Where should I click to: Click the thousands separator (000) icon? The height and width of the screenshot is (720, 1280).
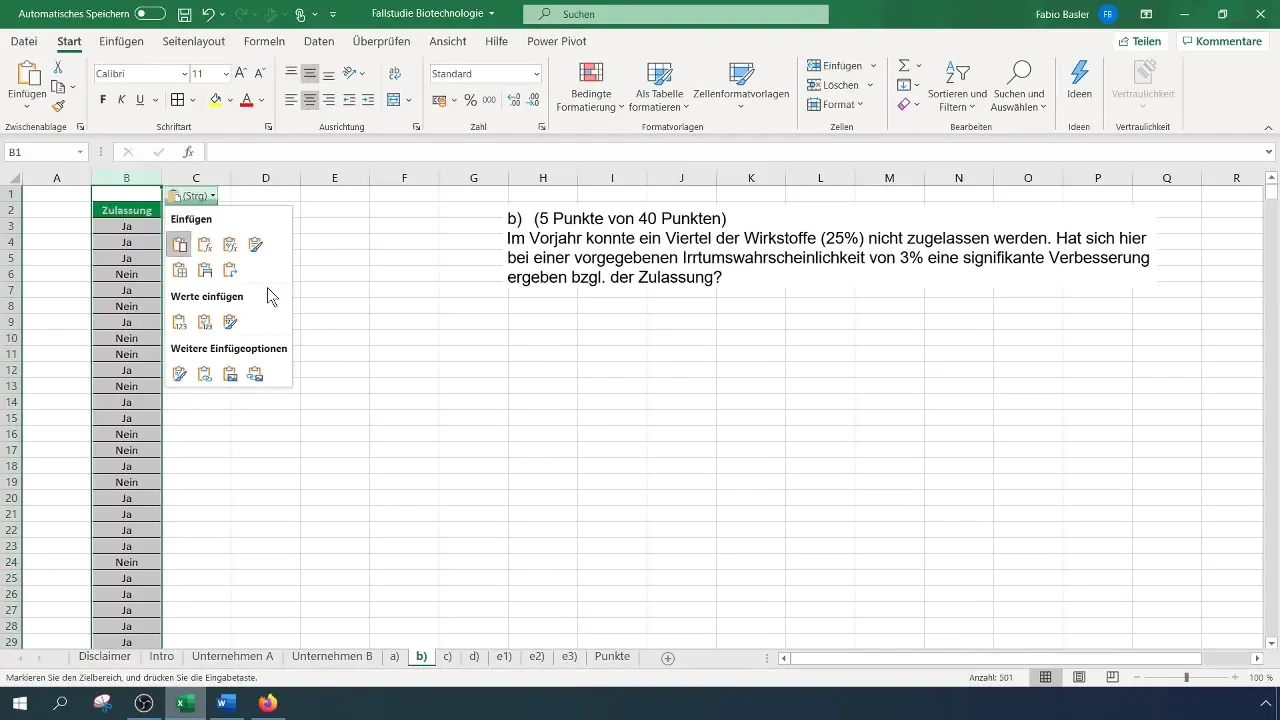click(x=489, y=100)
